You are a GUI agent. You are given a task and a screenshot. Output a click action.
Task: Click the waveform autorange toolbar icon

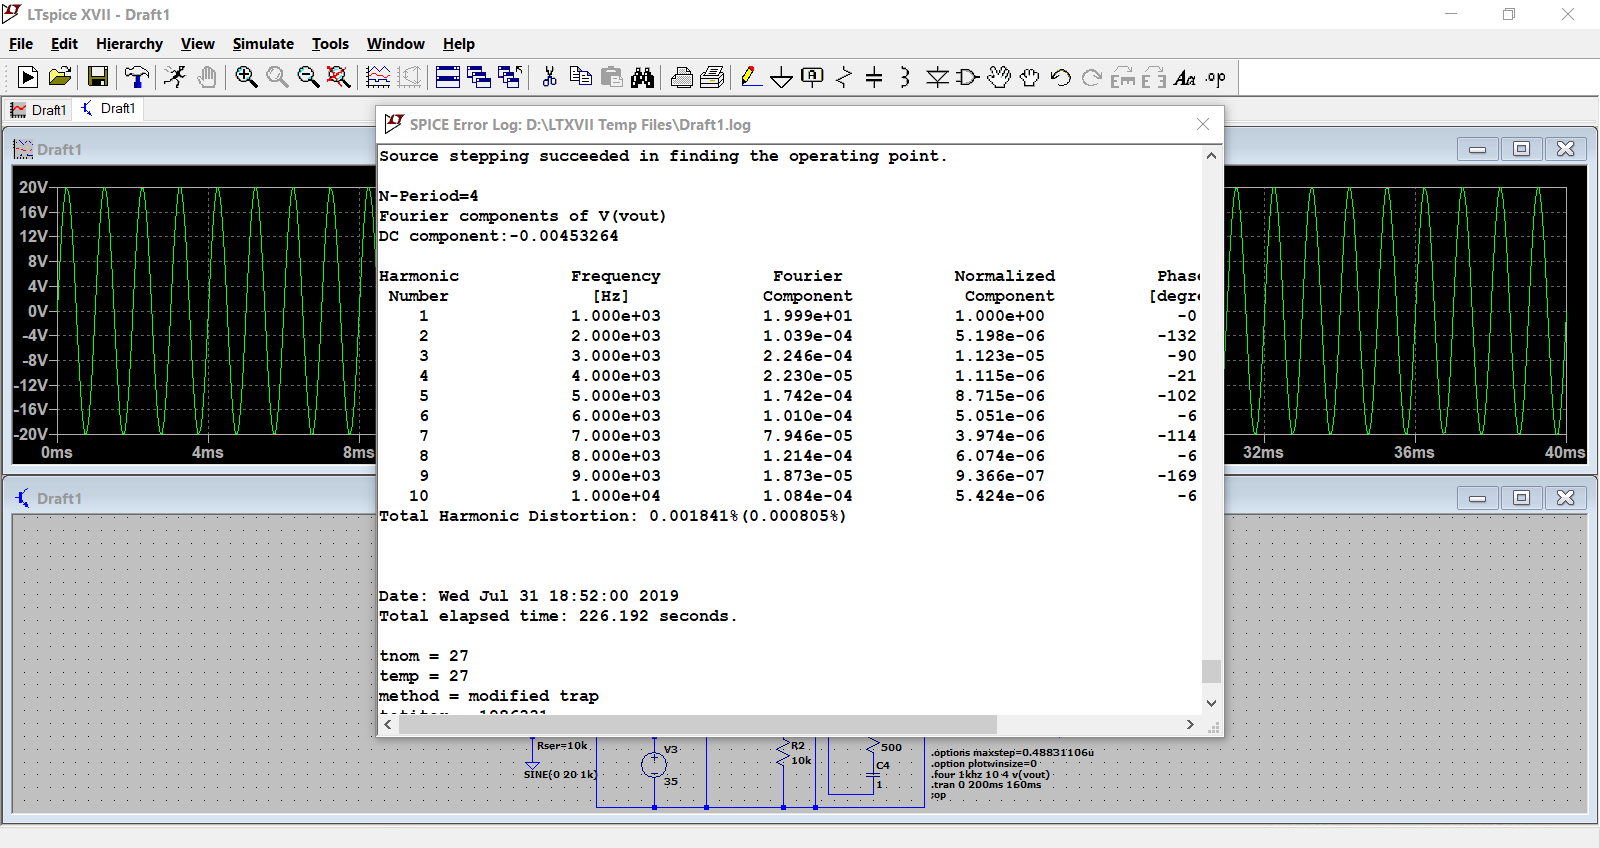click(378, 77)
